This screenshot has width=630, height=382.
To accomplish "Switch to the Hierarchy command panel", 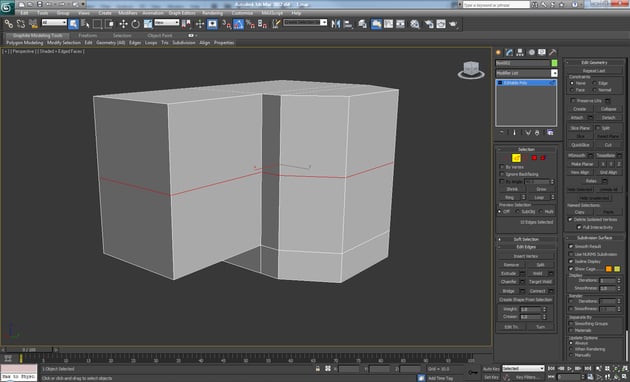I will pyautogui.click(x=520, y=52).
